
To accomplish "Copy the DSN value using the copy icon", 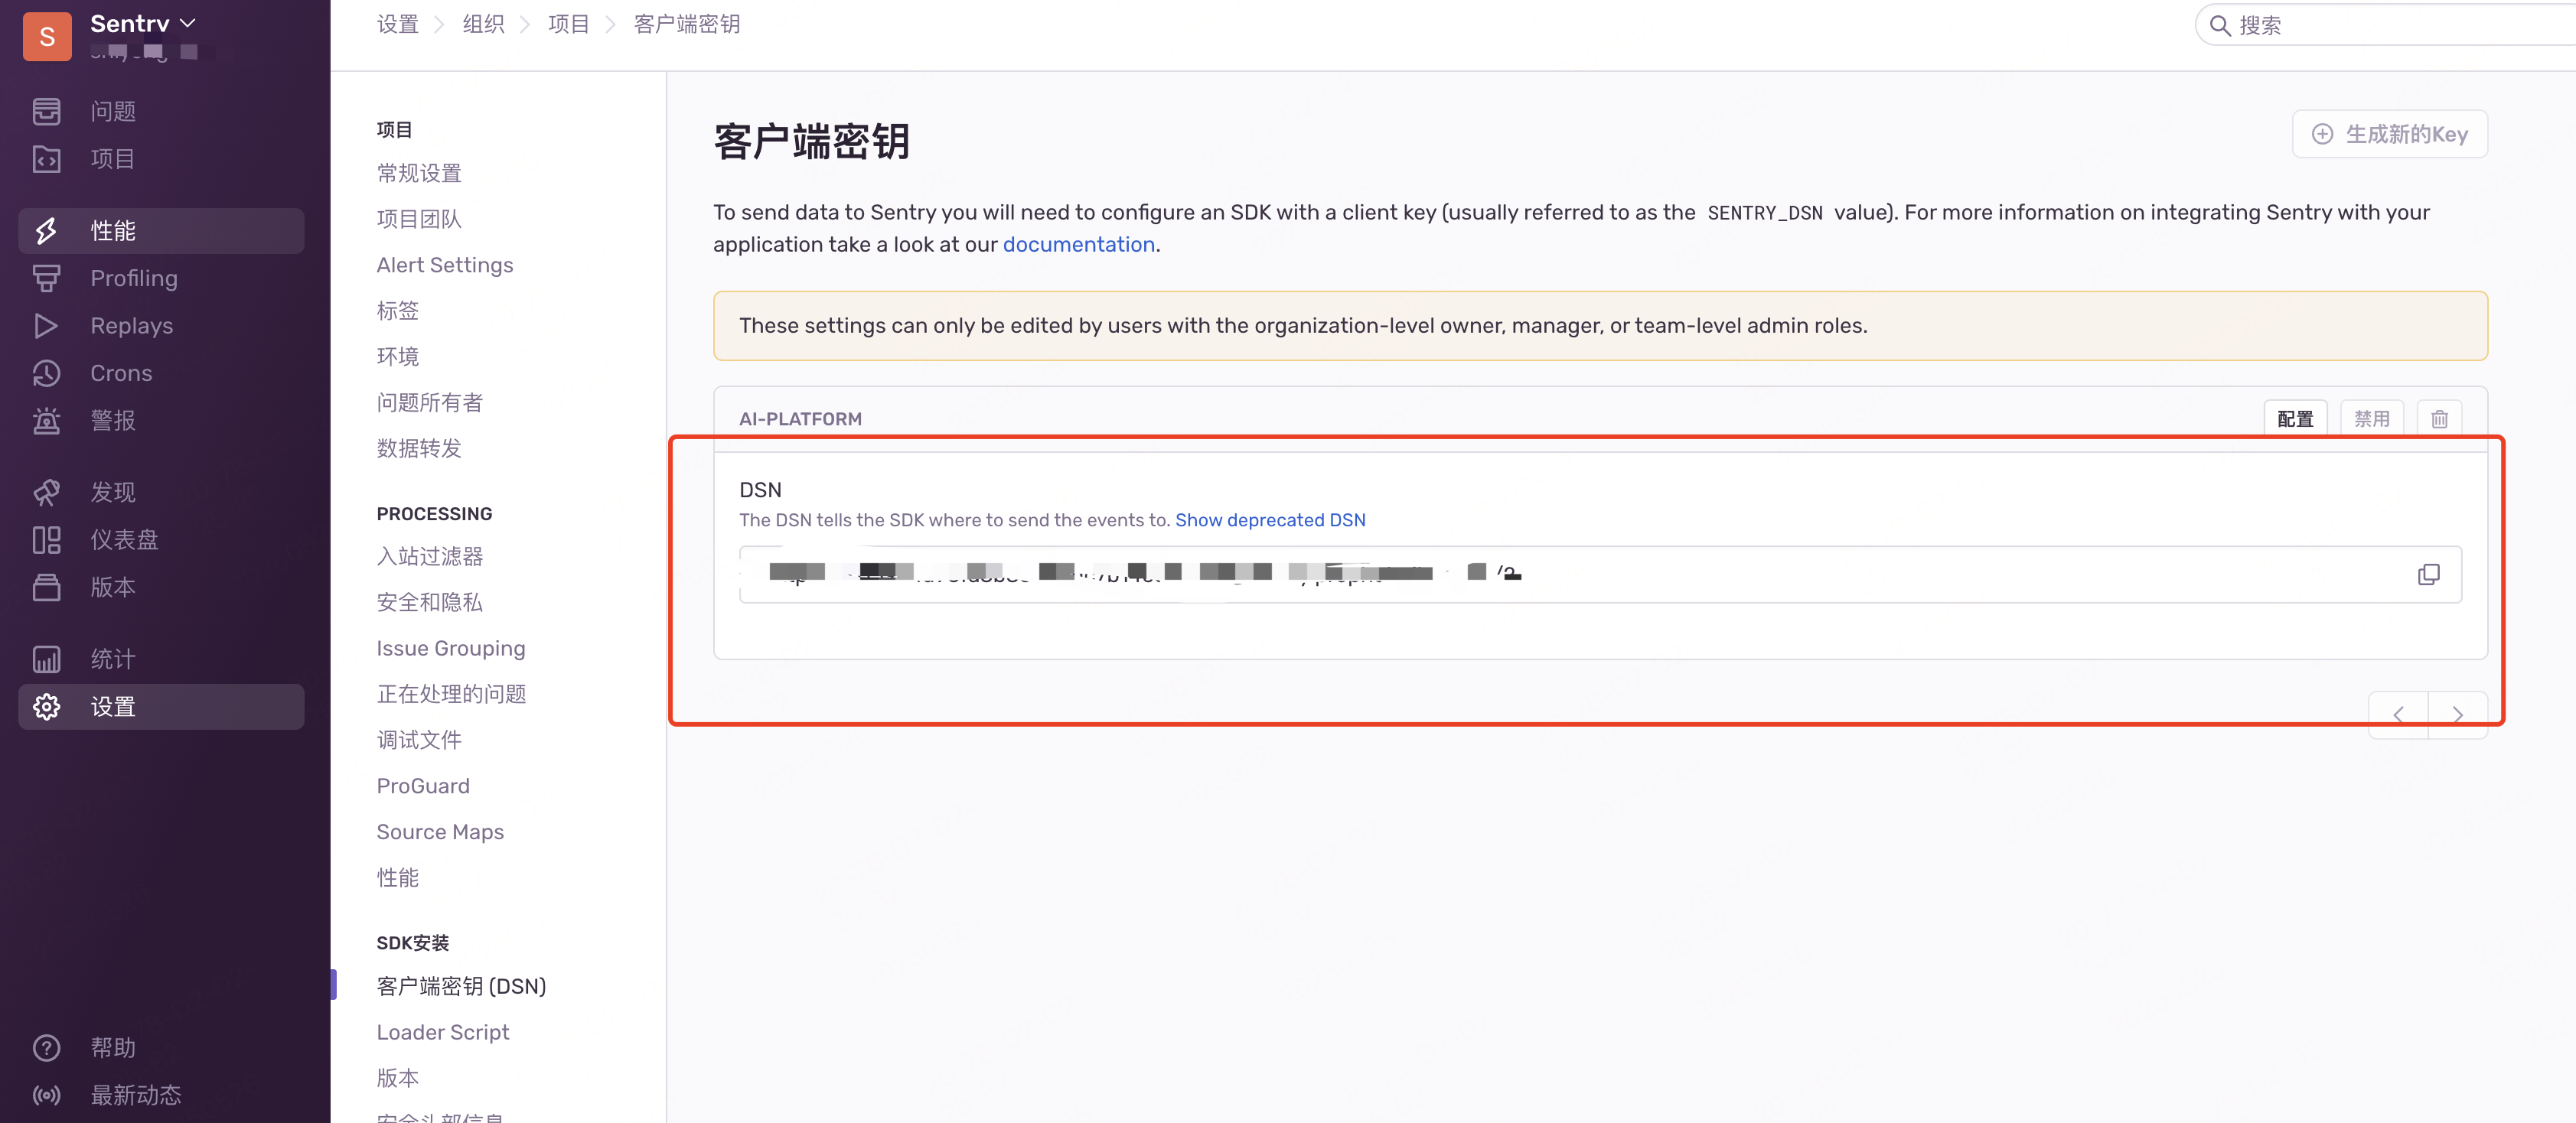I will pos(2428,575).
